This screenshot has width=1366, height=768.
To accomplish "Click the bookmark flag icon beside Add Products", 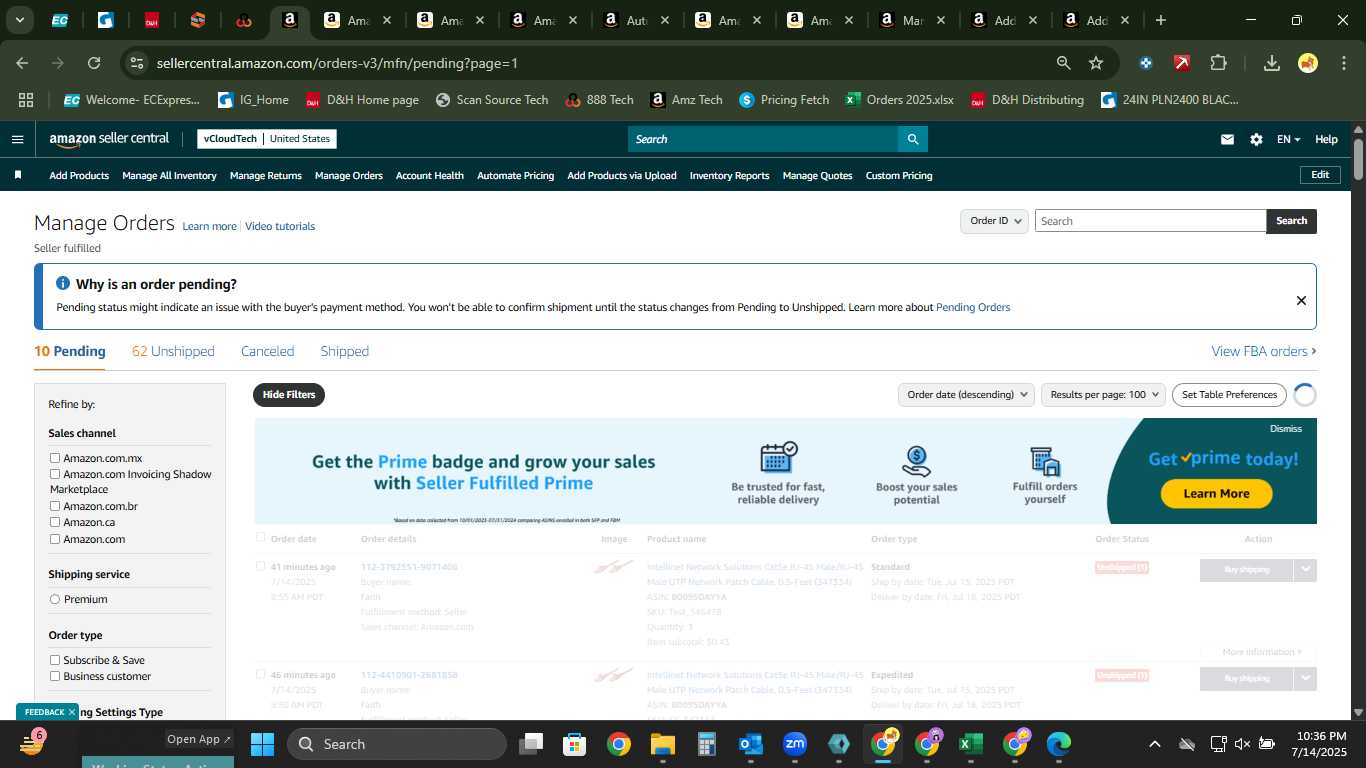I will click(x=18, y=175).
